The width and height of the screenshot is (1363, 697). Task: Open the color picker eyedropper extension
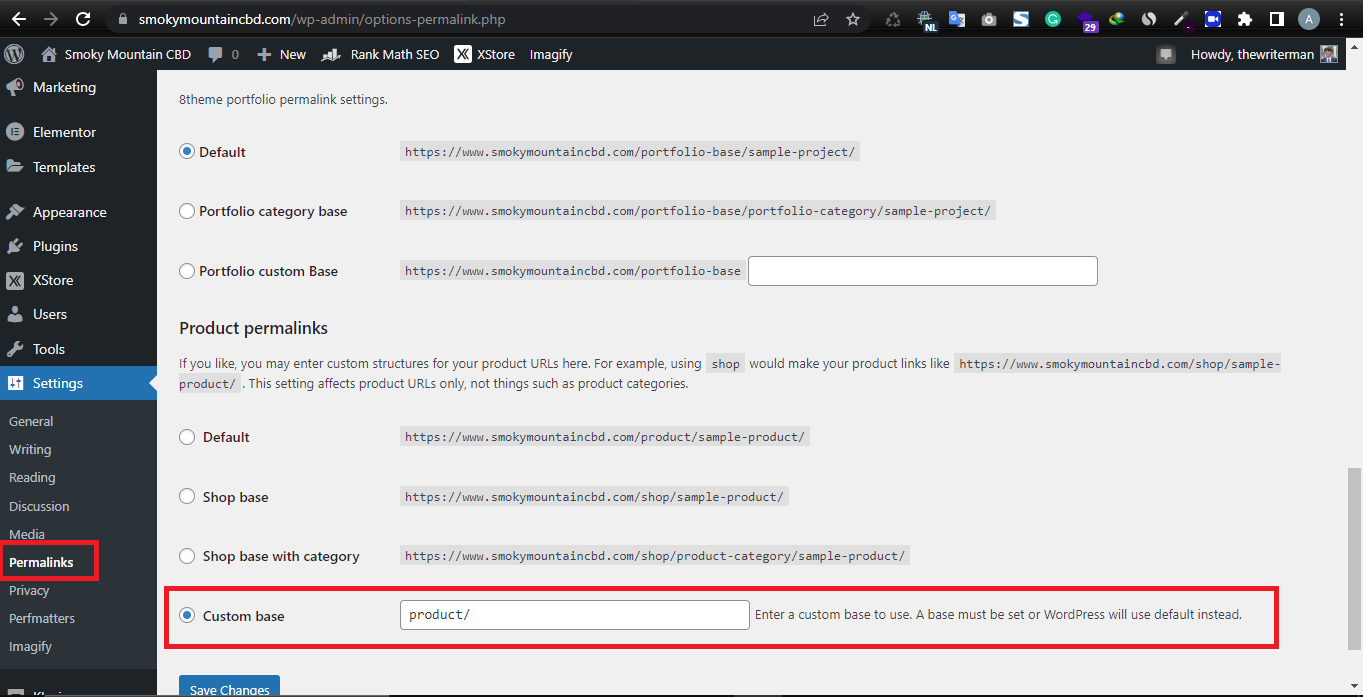click(1181, 19)
